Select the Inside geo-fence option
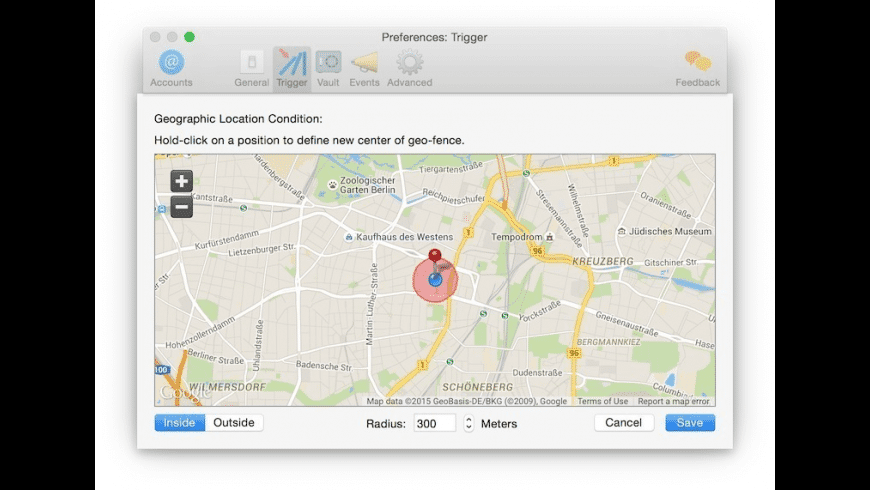 coord(179,422)
